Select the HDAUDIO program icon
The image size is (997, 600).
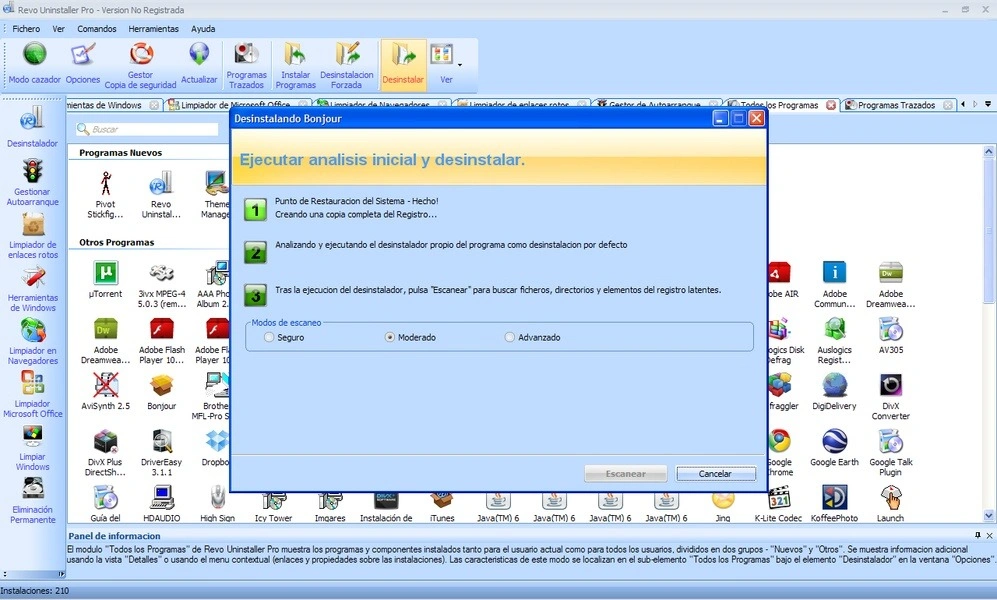(x=162, y=503)
